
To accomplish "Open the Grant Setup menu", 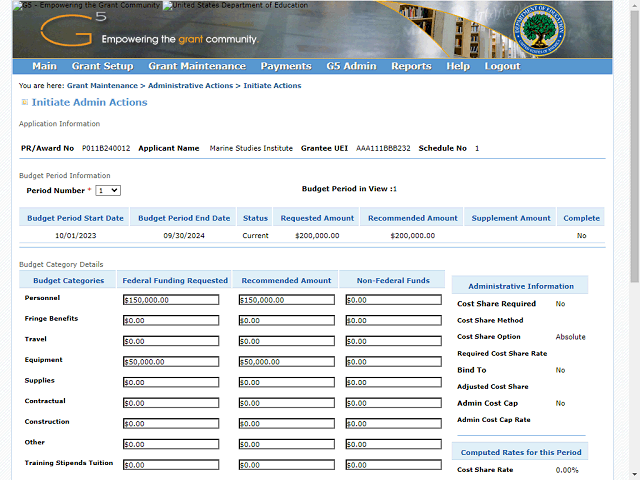I will pyautogui.click(x=102, y=67).
